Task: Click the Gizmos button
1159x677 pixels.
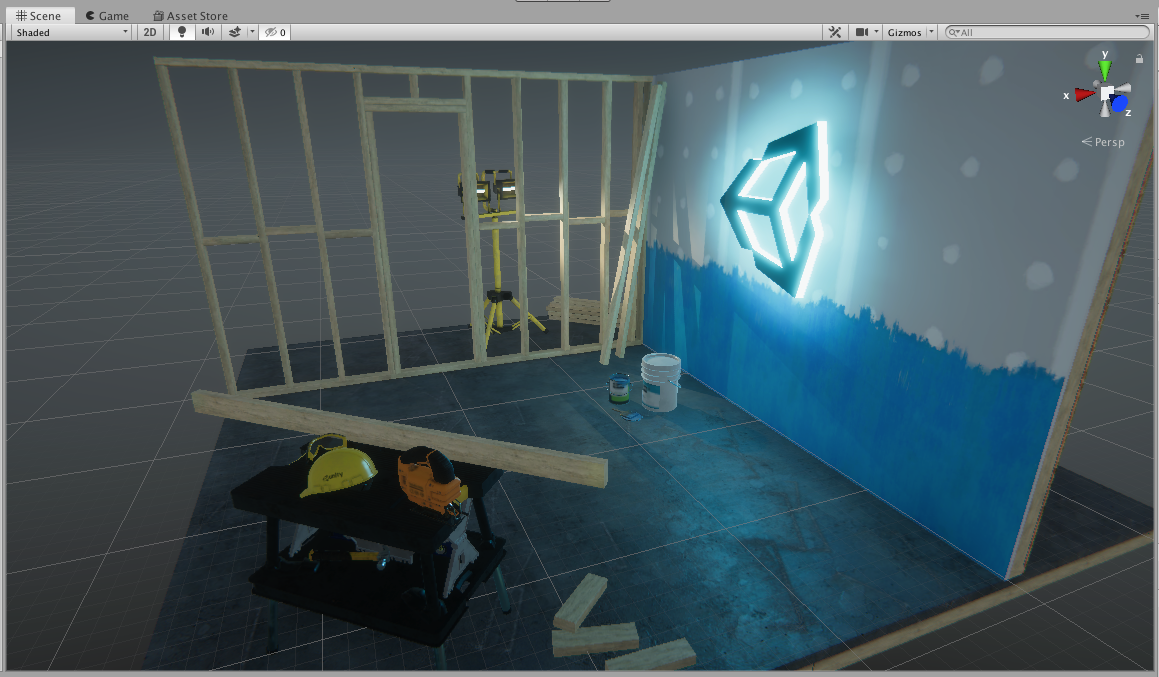Action: [905, 31]
